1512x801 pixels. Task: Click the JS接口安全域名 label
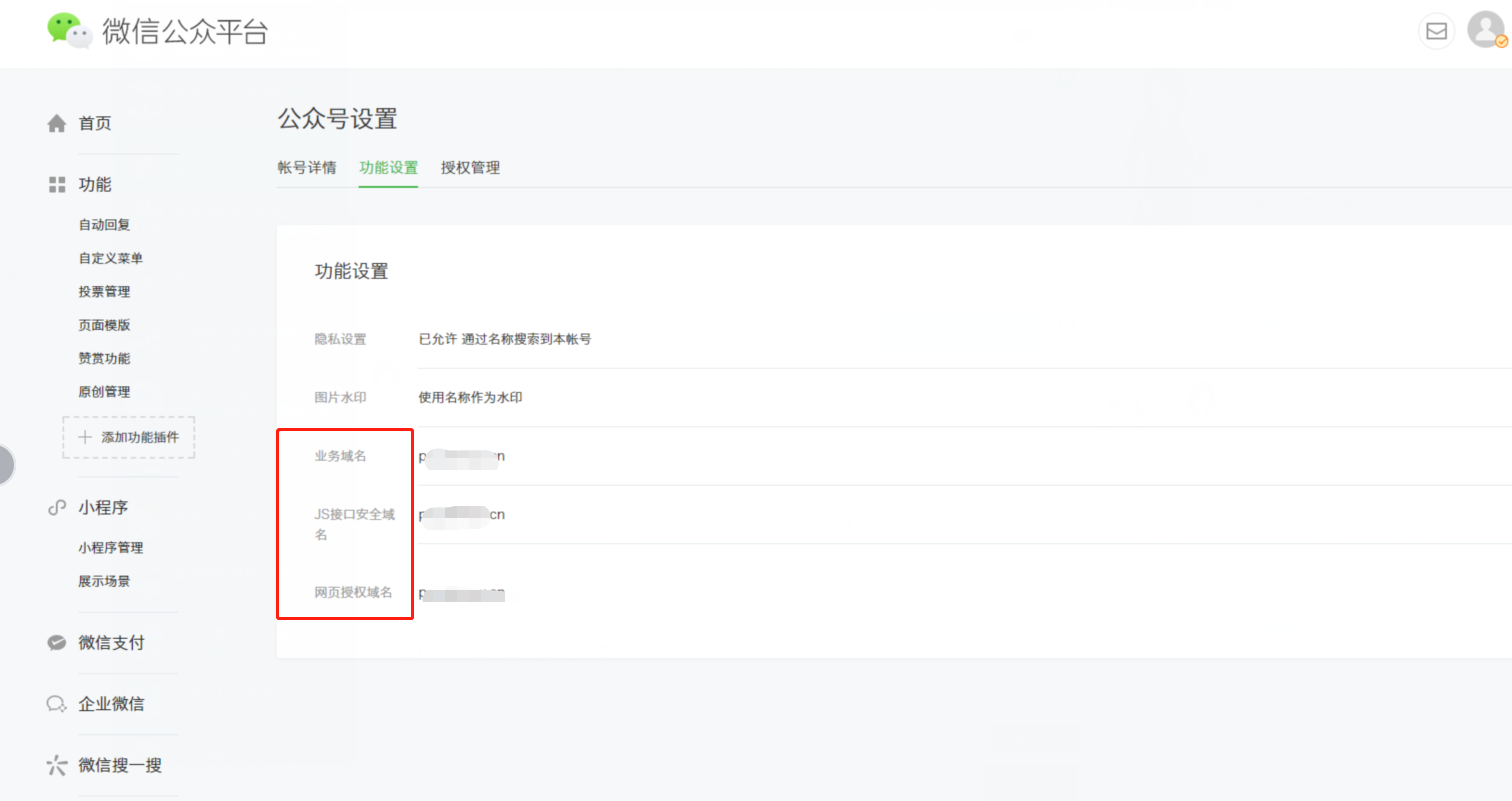(x=355, y=525)
